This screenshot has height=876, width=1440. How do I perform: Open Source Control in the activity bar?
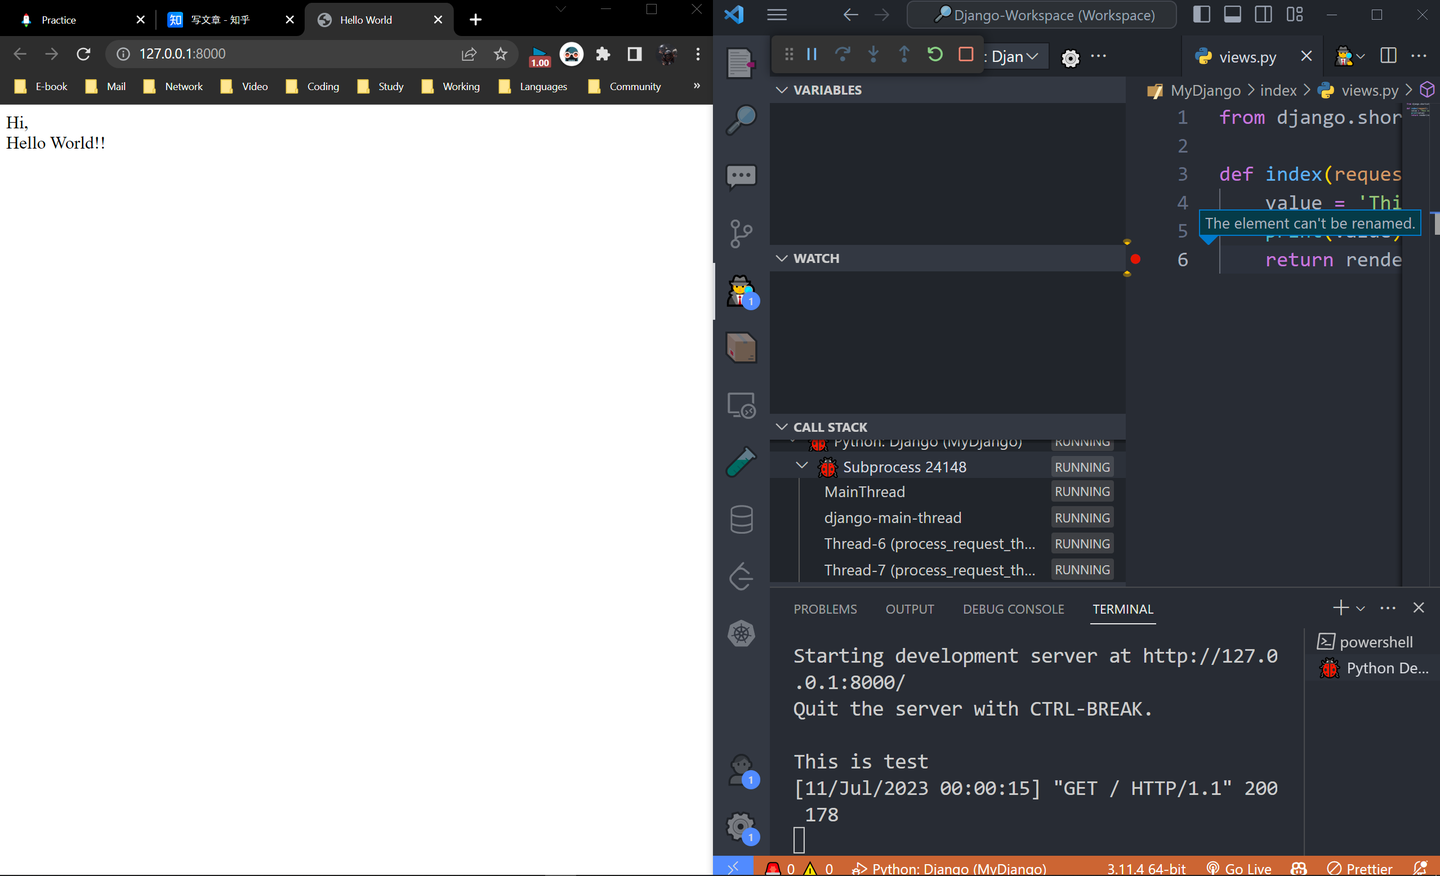click(741, 232)
